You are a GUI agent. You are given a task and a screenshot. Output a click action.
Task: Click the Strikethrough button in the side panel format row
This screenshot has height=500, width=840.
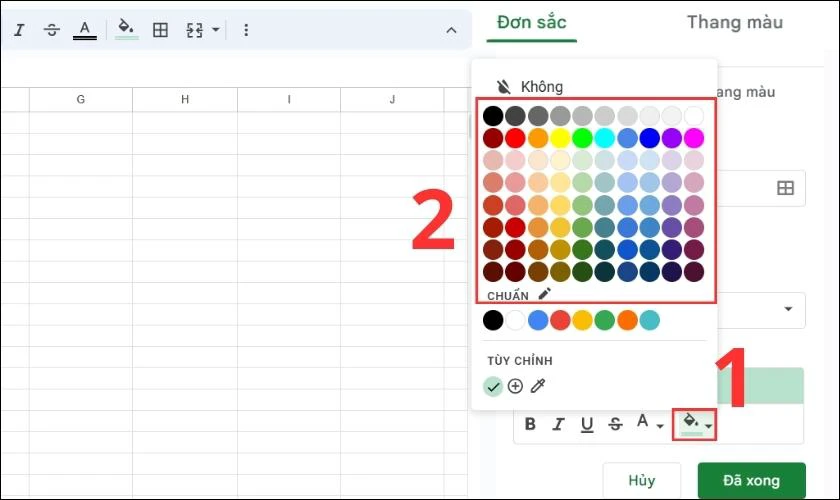(615, 424)
